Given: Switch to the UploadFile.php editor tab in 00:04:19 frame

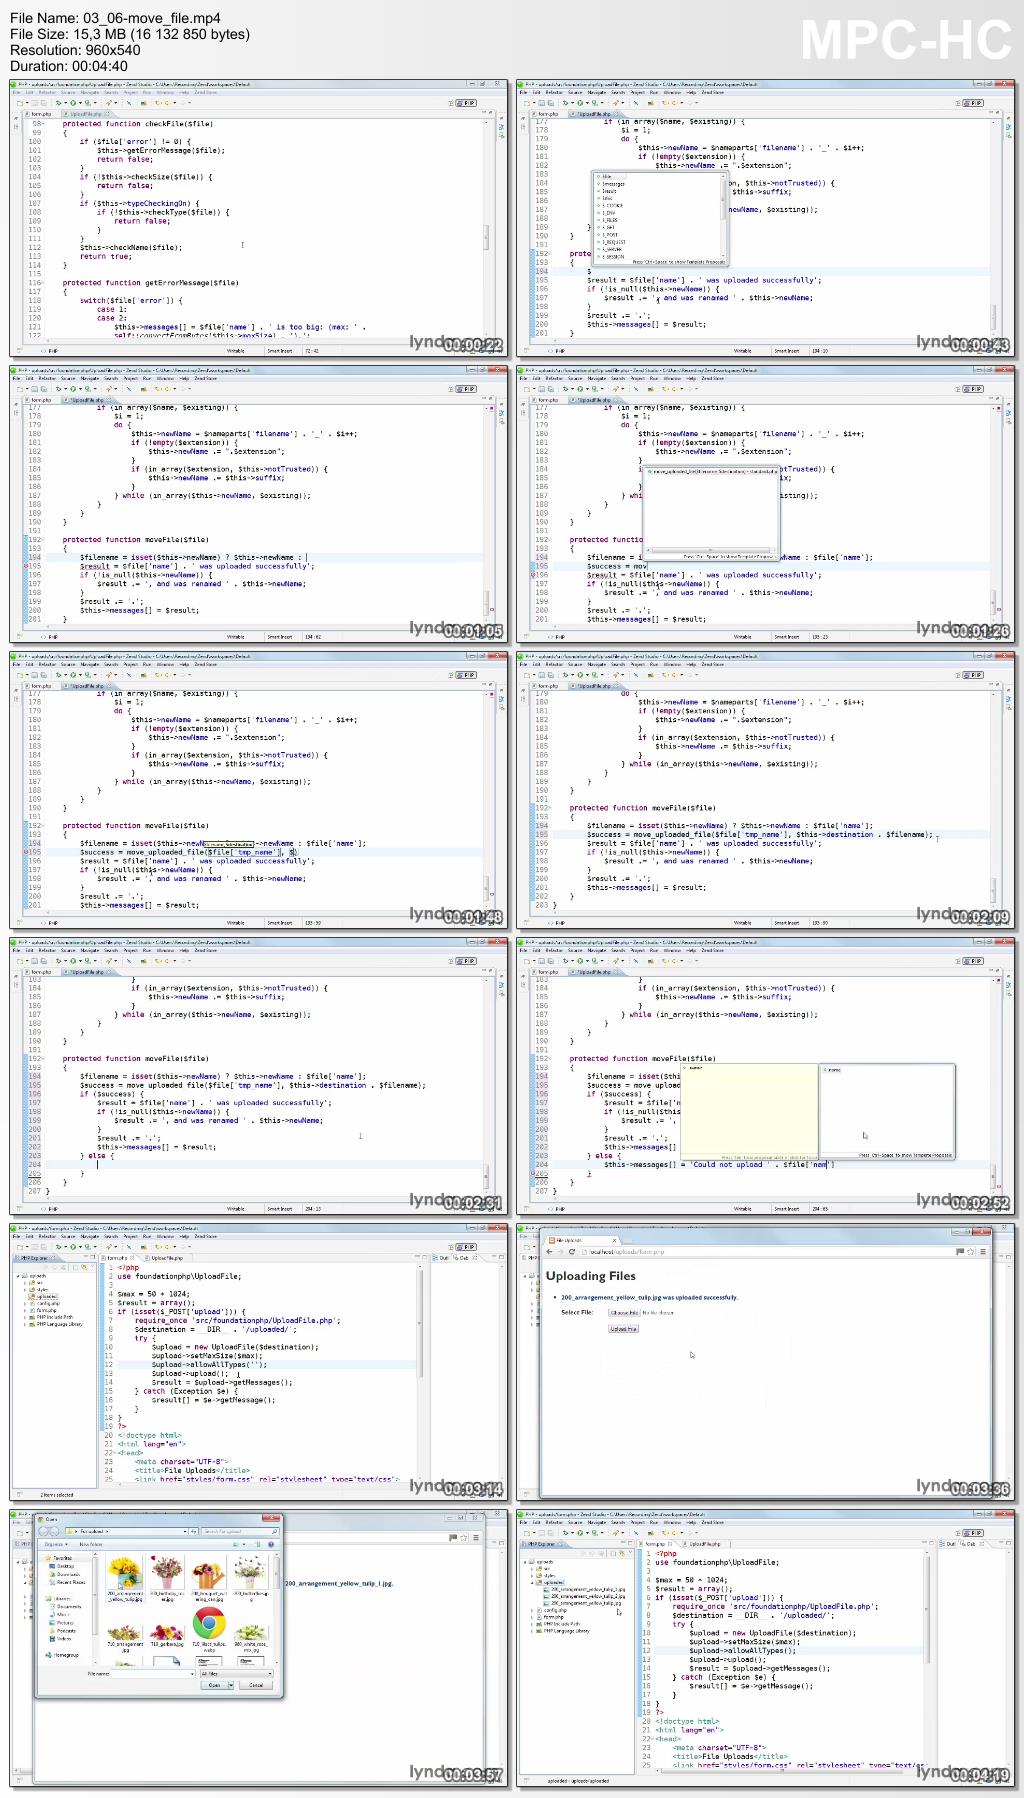Looking at the screenshot, I should 705,1544.
